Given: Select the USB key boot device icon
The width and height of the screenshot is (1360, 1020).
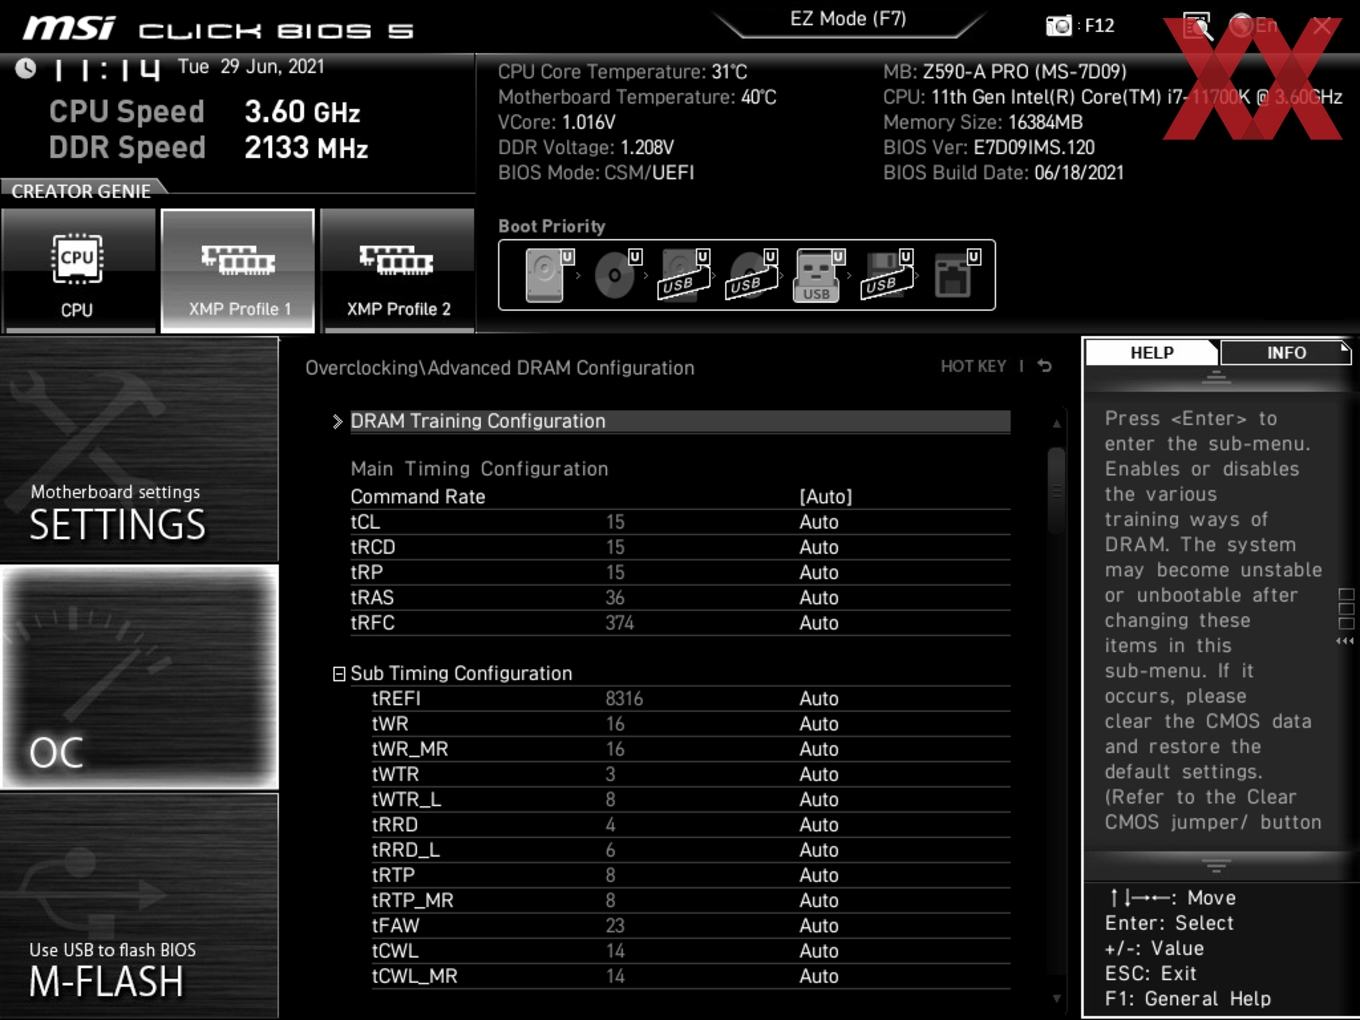Looking at the screenshot, I should (x=817, y=275).
